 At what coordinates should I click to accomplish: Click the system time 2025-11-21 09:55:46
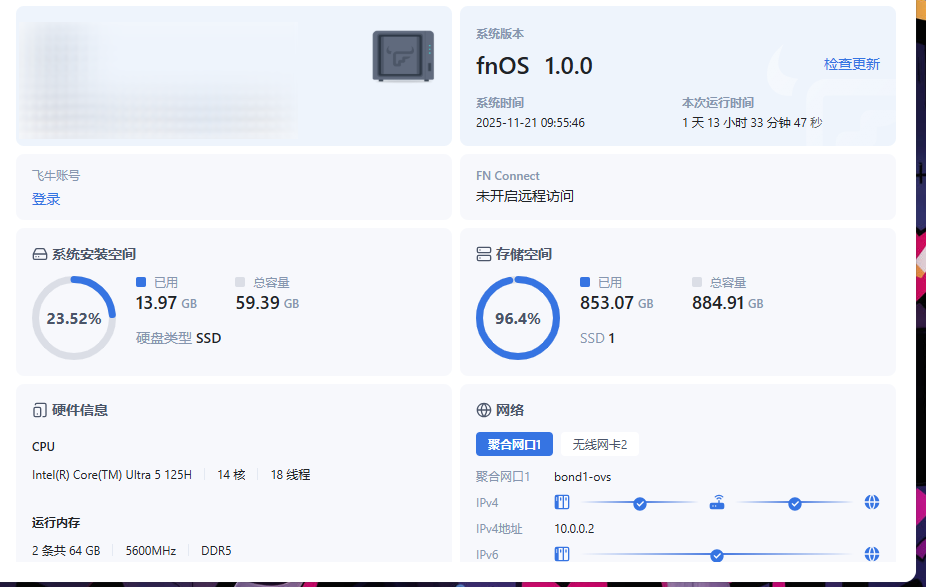coord(530,123)
